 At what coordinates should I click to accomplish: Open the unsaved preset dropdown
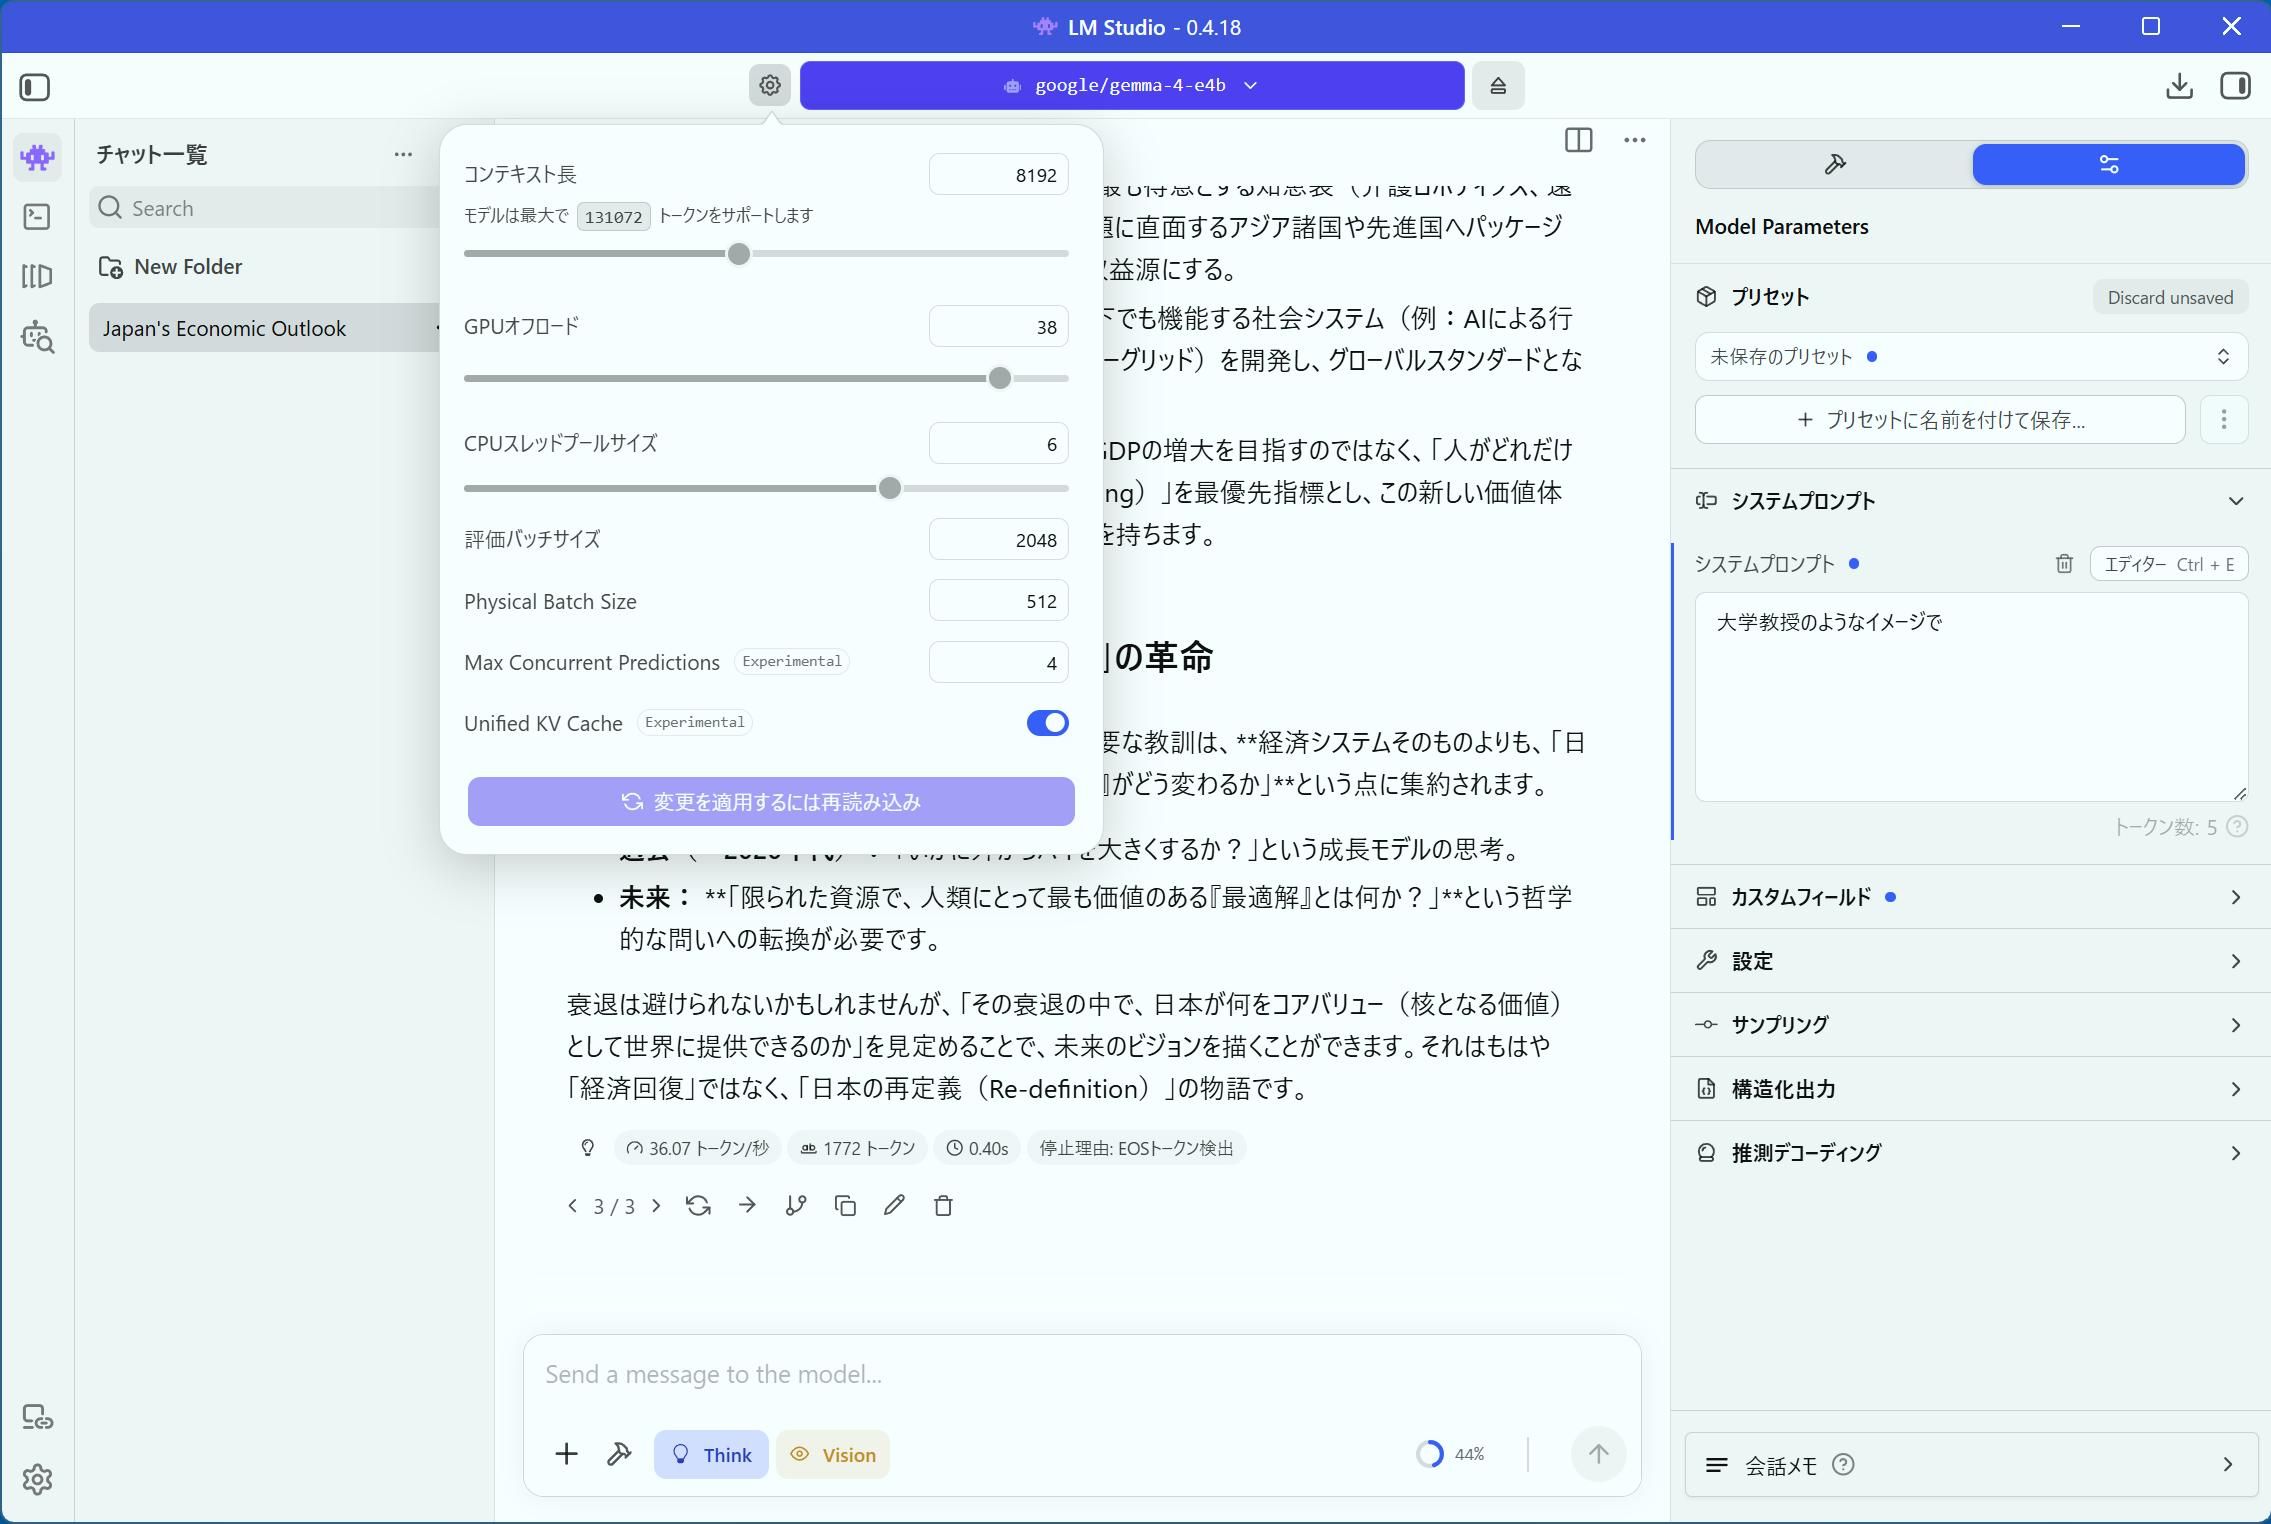(1970, 357)
